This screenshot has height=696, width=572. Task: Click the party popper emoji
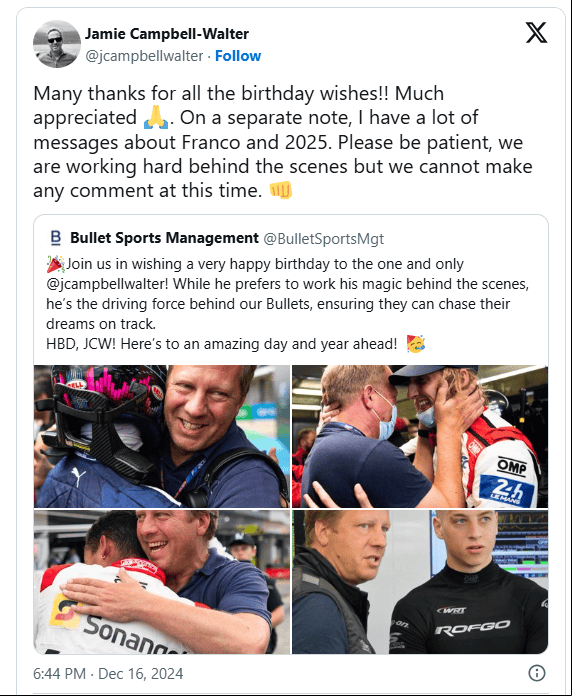click(55, 264)
